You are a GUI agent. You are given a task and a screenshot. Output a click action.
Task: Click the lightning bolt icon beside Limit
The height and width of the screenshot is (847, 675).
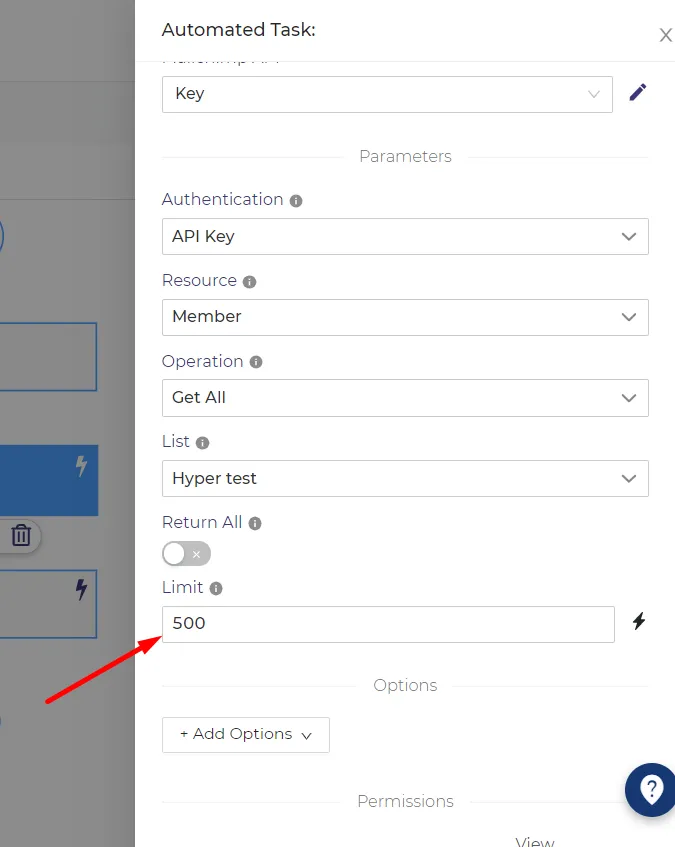[639, 621]
